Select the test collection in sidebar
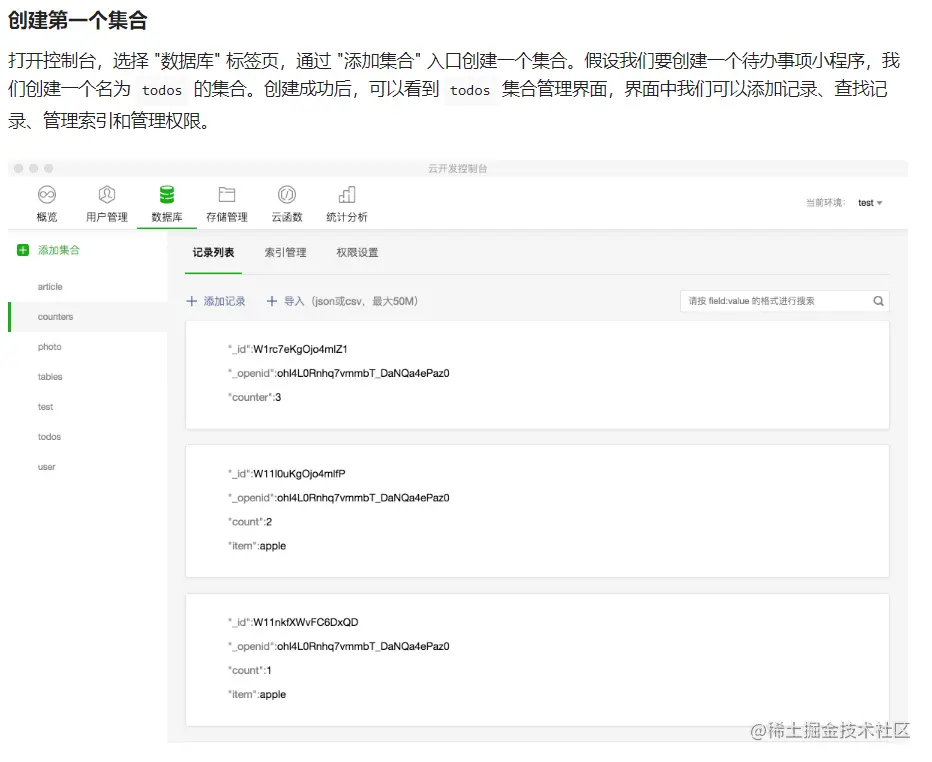This screenshot has width=932, height=762. (x=45, y=407)
